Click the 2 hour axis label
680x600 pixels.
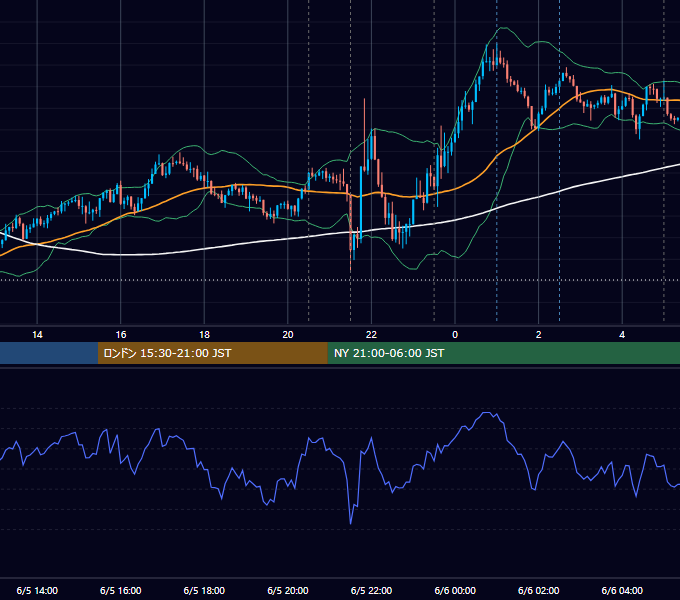coord(539,335)
